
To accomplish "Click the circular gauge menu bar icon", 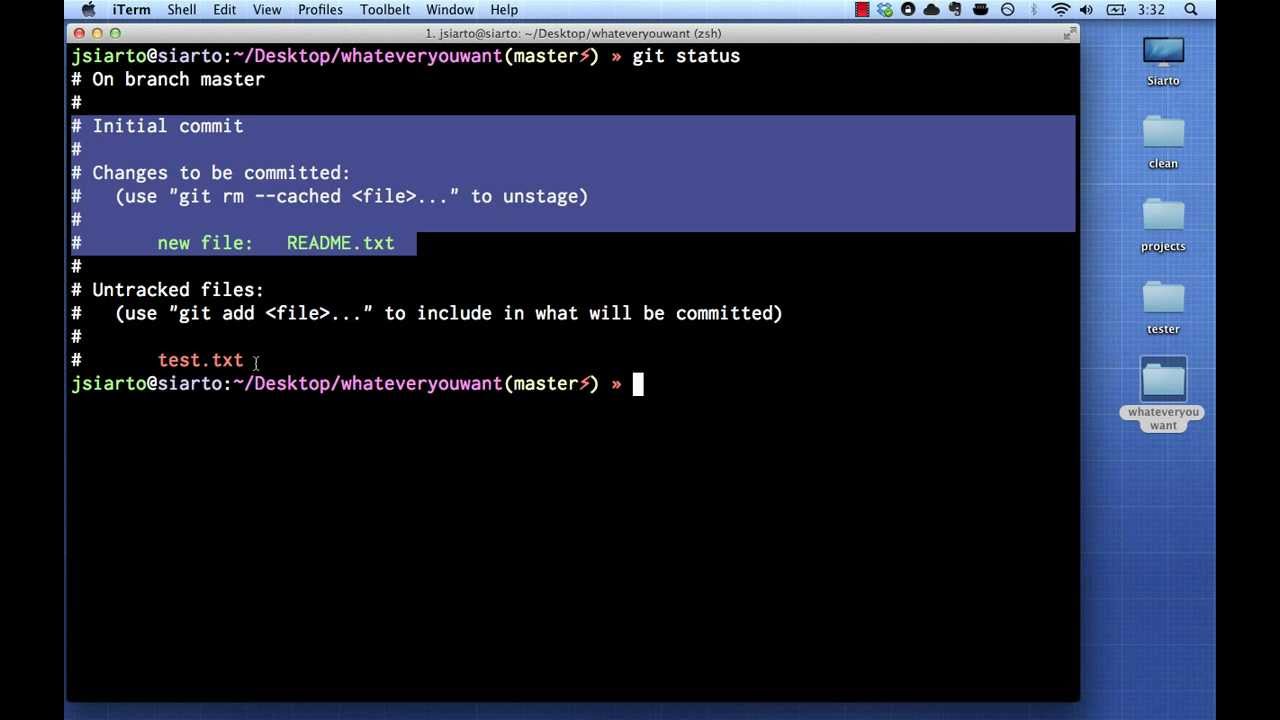I will [1008, 10].
